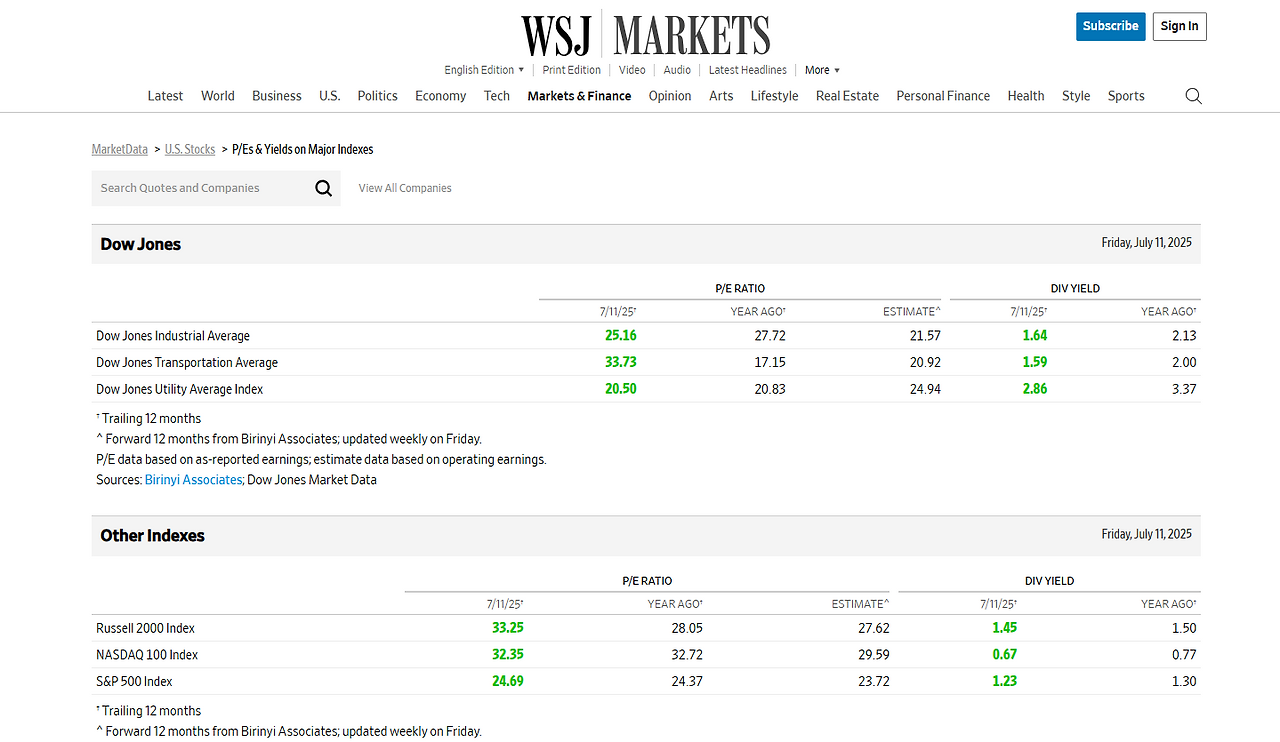Open the Video link in the top bar

(x=632, y=70)
